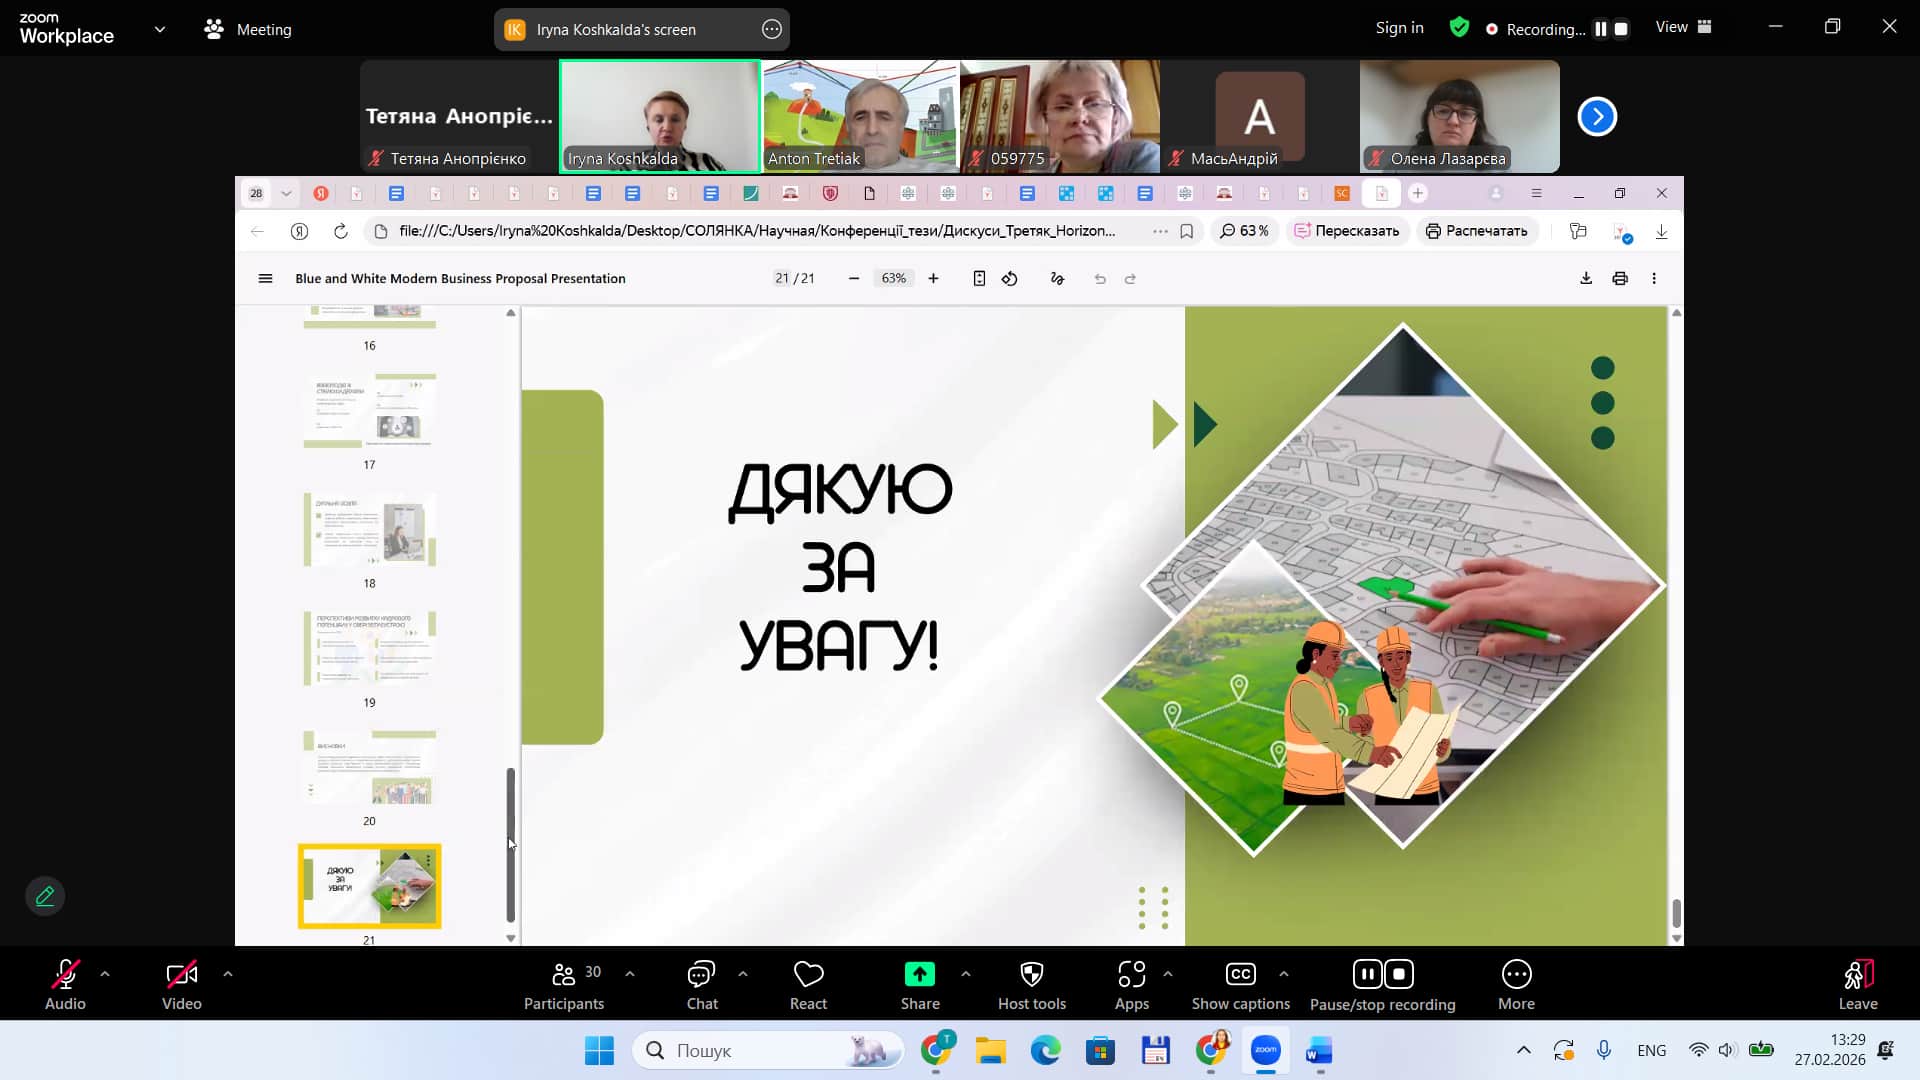This screenshot has height=1080, width=1920.
Task: Show next participants with the blue arrow
Action: [x=1597, y=117]
